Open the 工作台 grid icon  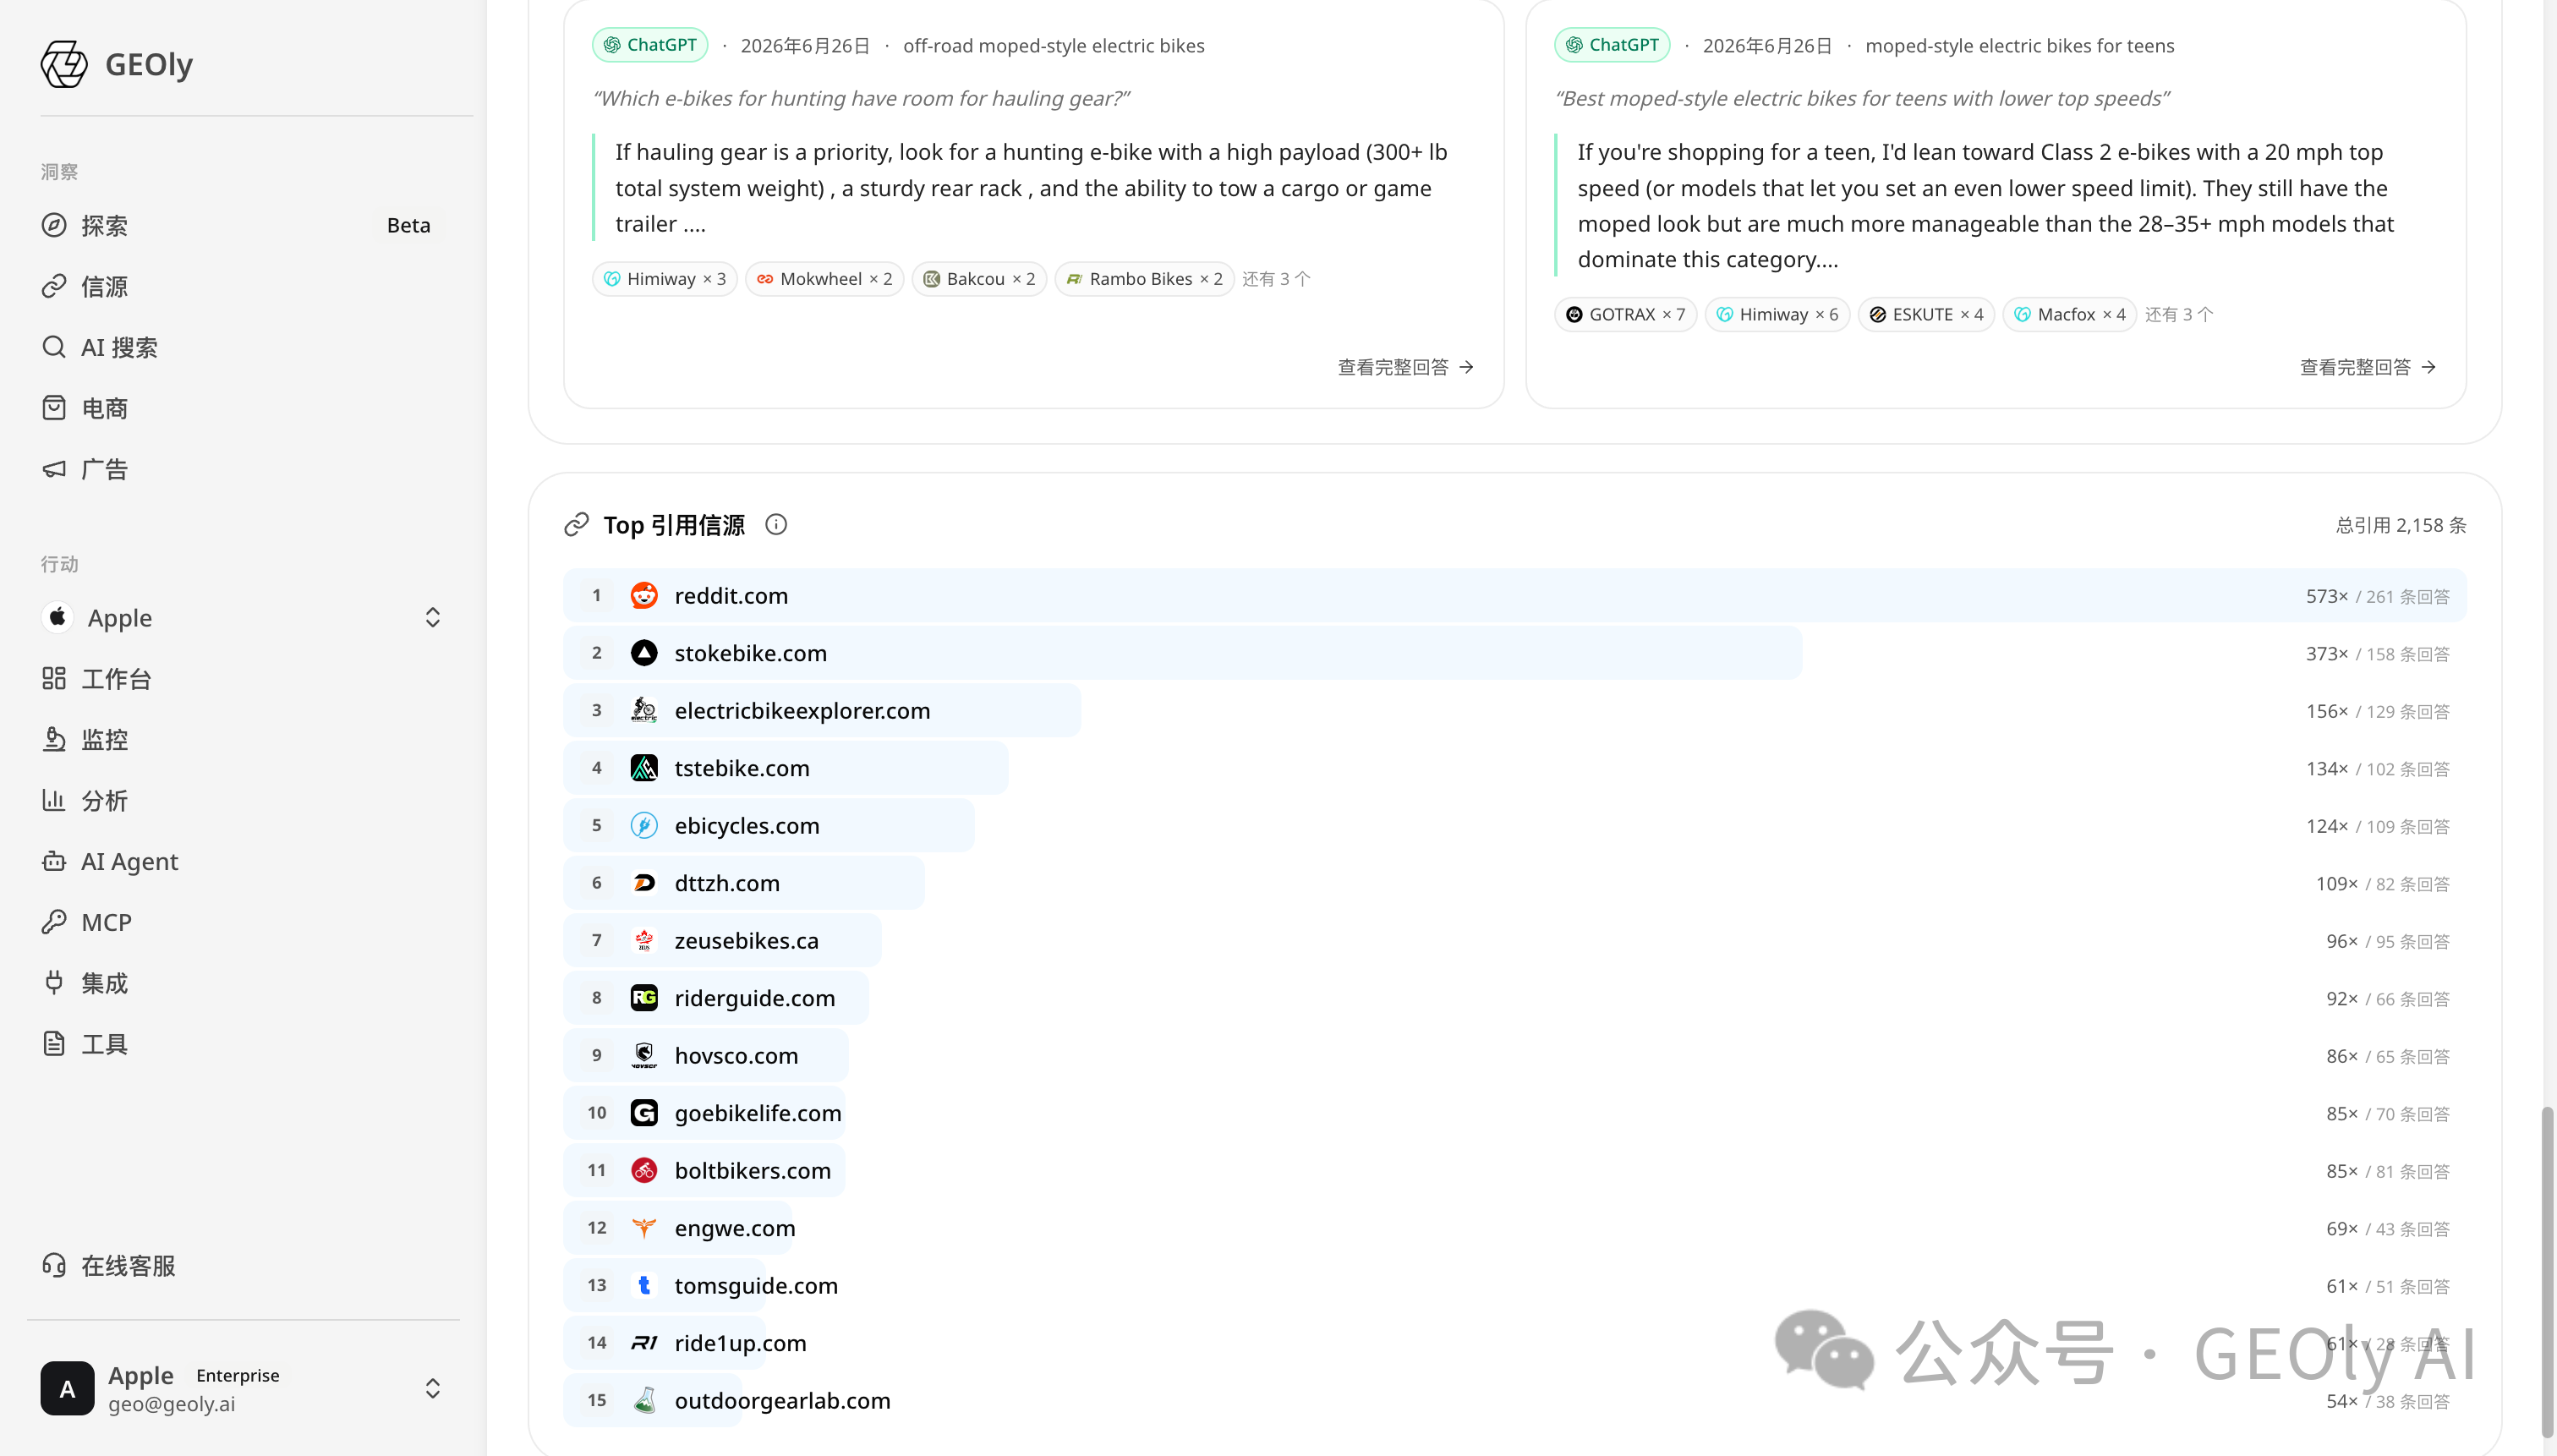pyautogui.click(x=54, y=678)
